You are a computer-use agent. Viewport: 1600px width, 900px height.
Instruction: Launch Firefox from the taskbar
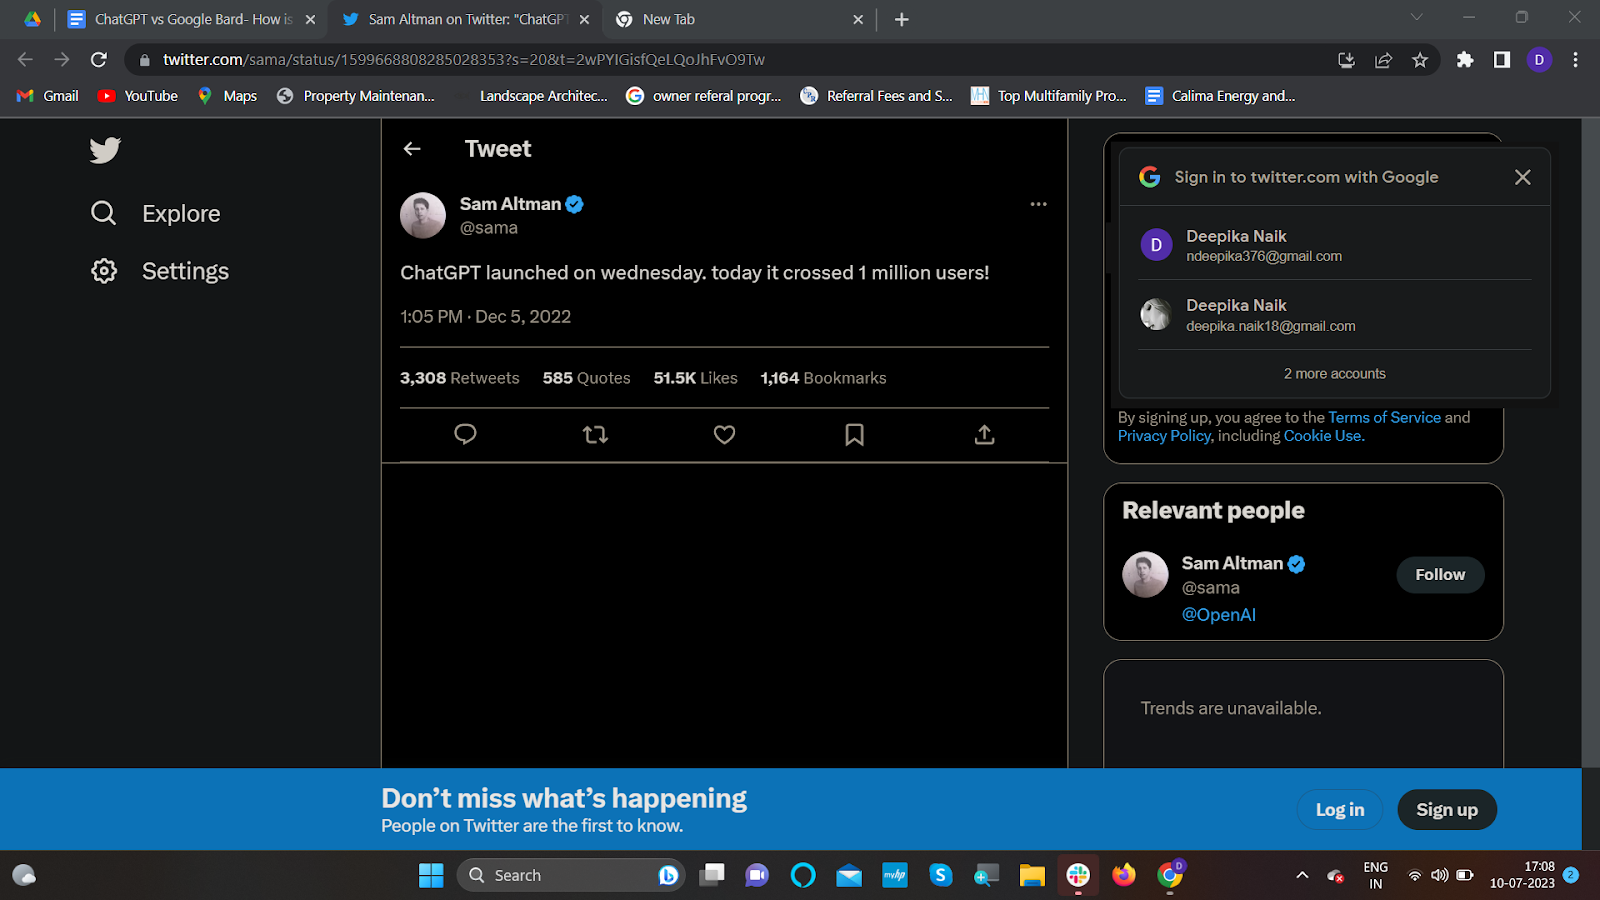(1124, 876)
